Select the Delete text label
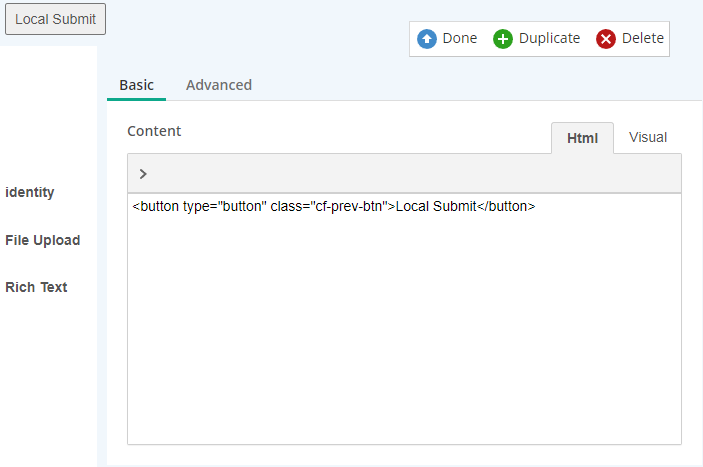This screenshot has width=703, height=467. click(x=642, y=38)
